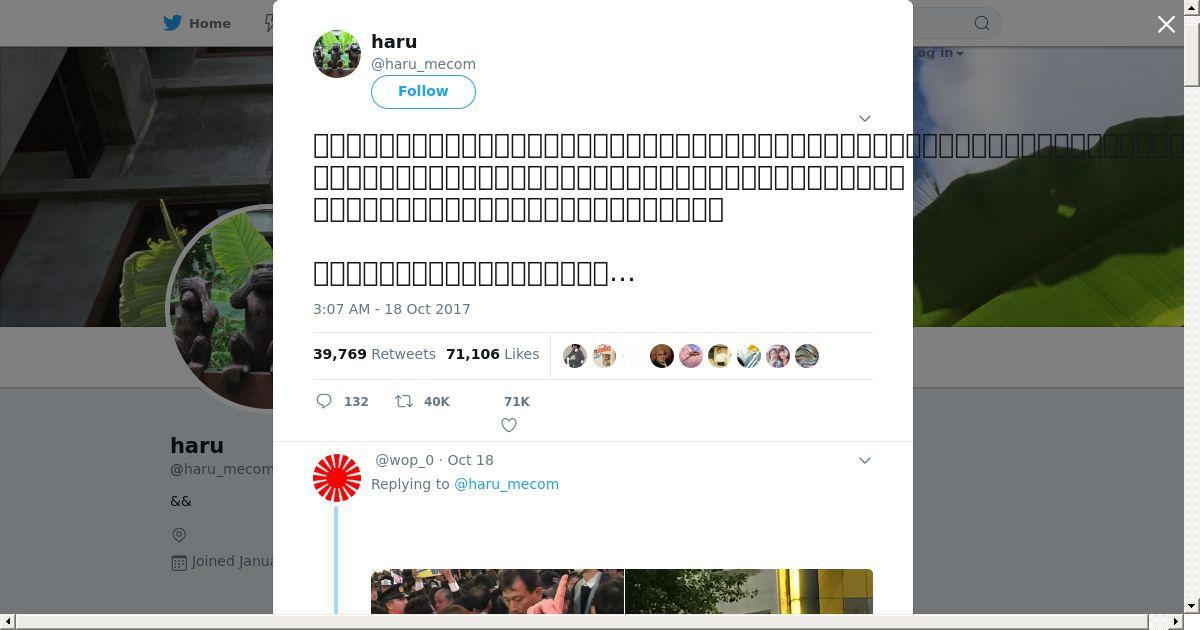View the 39,769 Retweets list
This screenshot has width=1200, height=630.
pyautogui.click(x=374, y=354)
